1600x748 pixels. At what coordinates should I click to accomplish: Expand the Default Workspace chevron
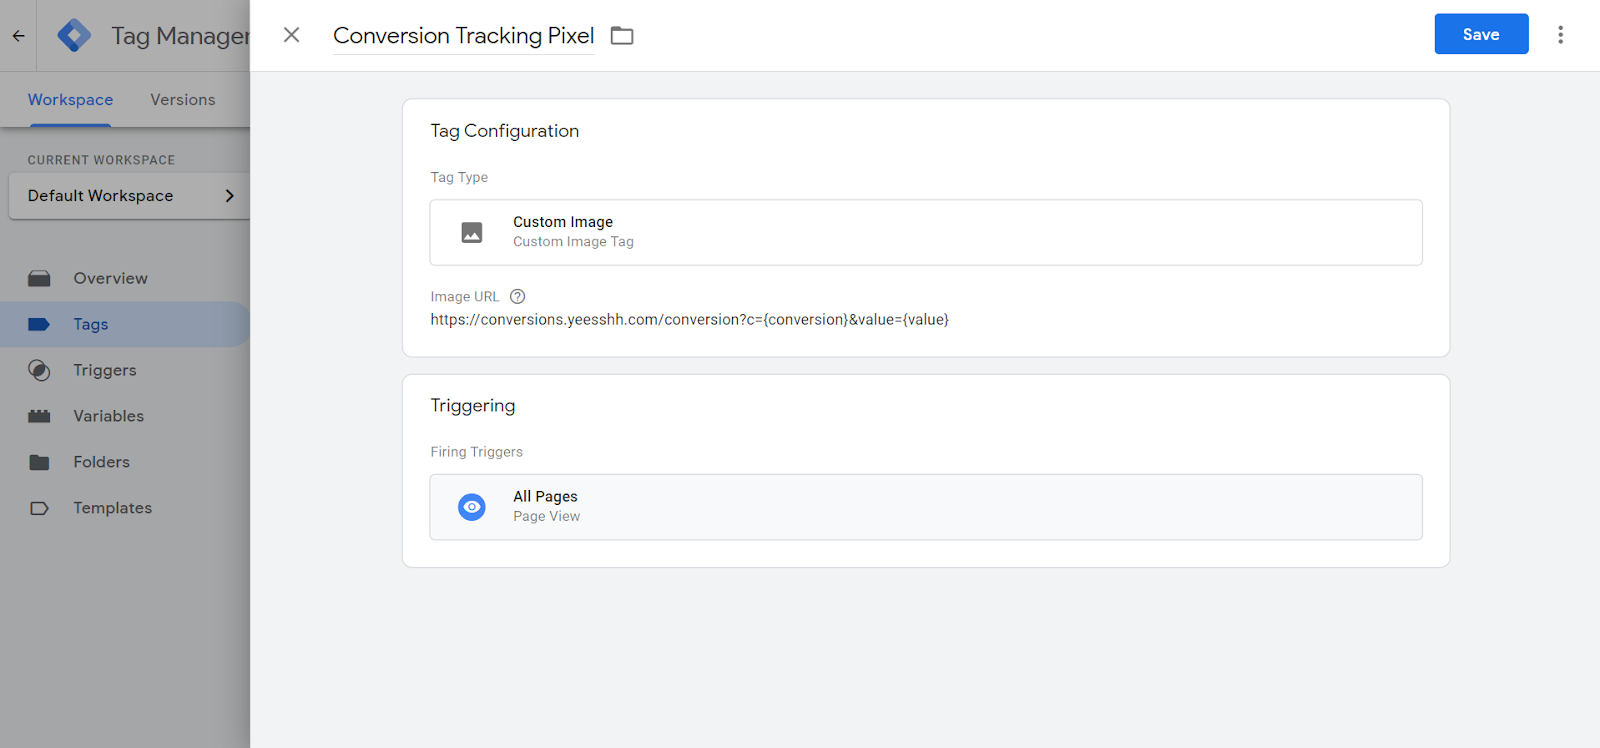coord(229,196)
